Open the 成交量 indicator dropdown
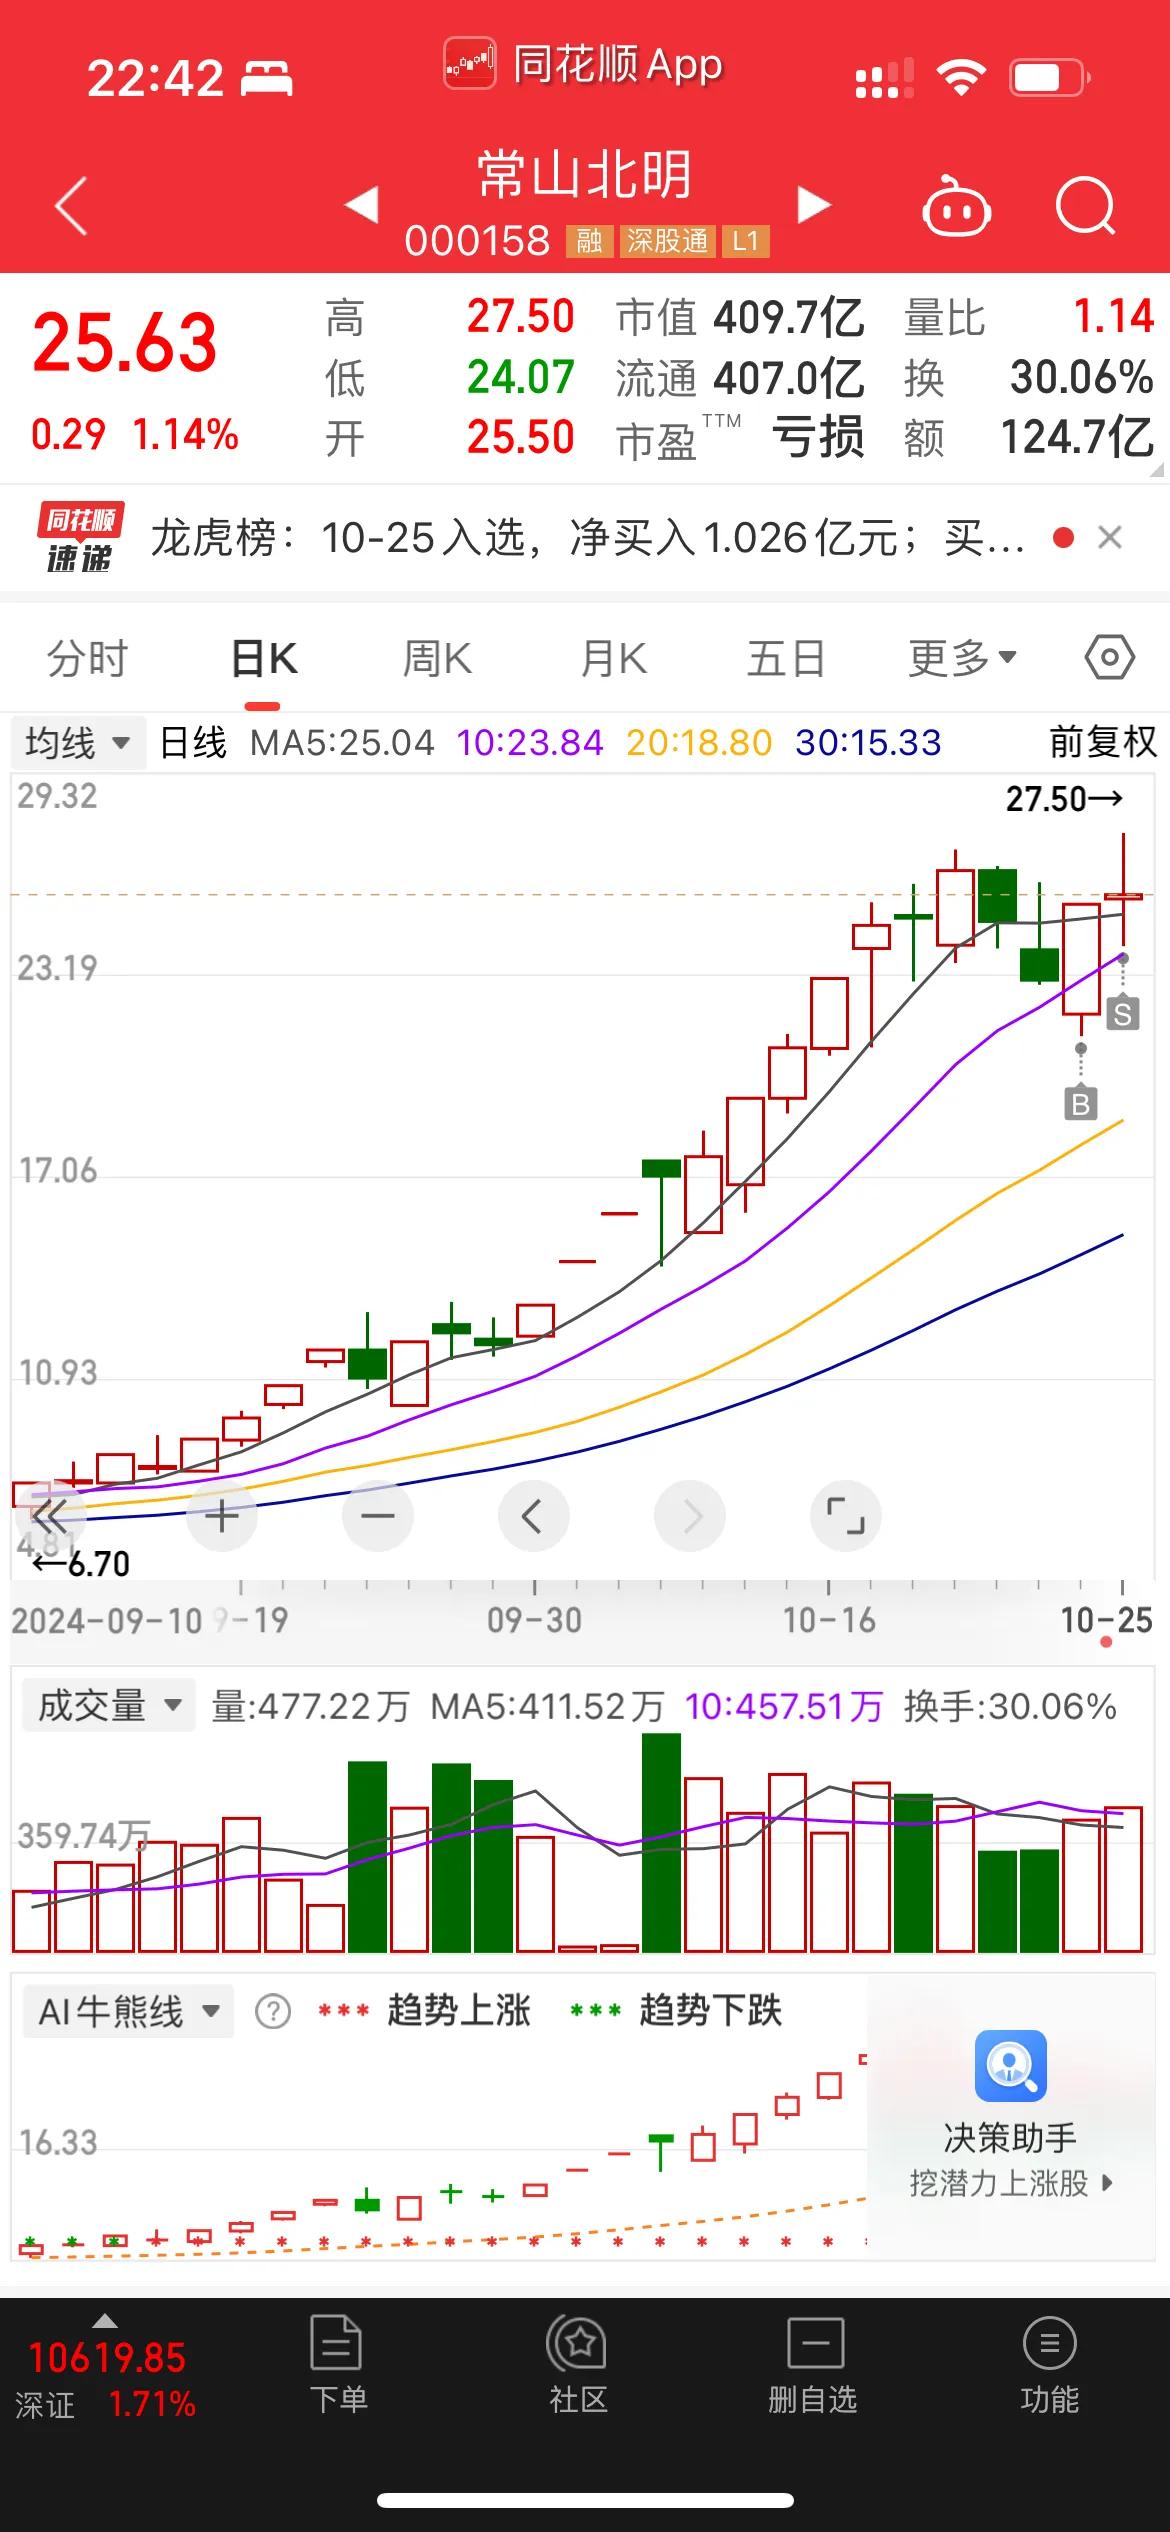Screen dimensions: 1170x2532 [x=108, y=1705]
